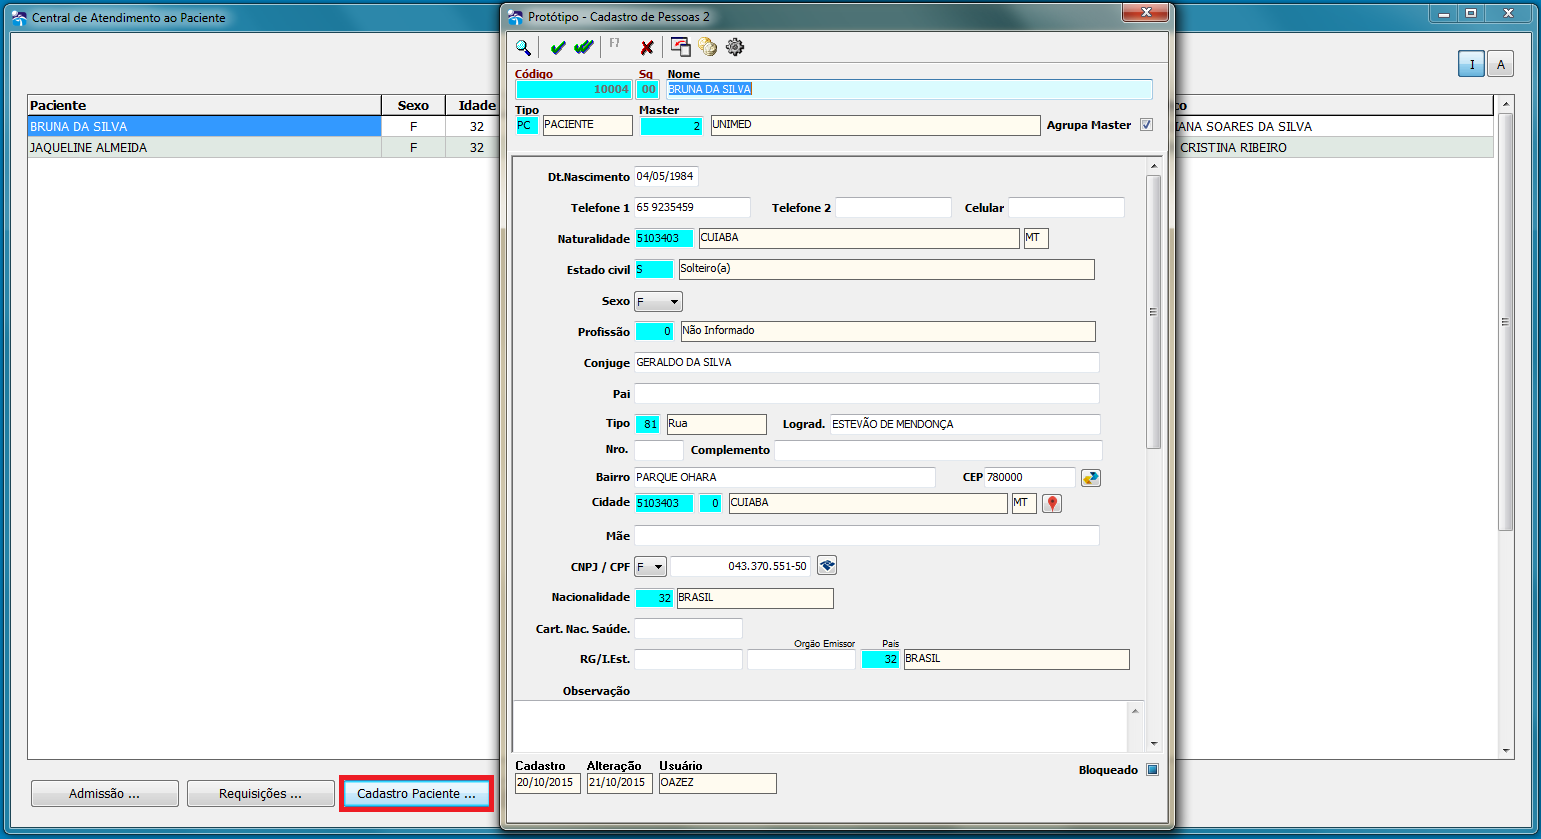Click the Bairro field PARQUE OHARA
The image size is (1541, 839).
click(x=785, y=477)
